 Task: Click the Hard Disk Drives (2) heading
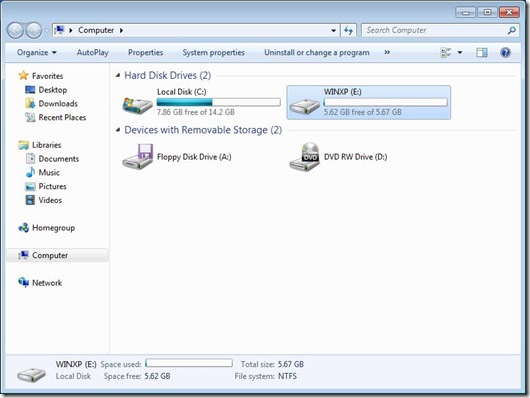tap(167, 75)
